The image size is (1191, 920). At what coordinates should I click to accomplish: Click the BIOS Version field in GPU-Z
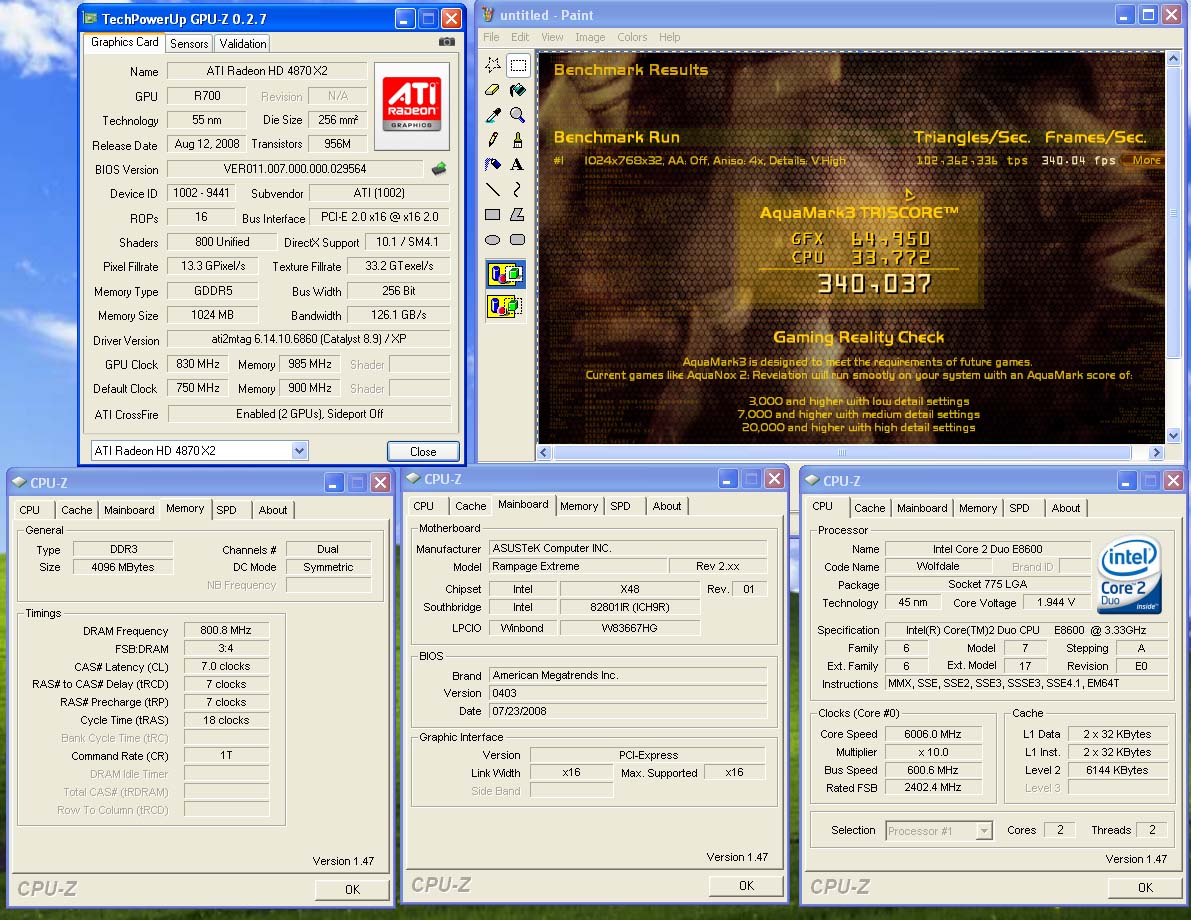[295, 169]
